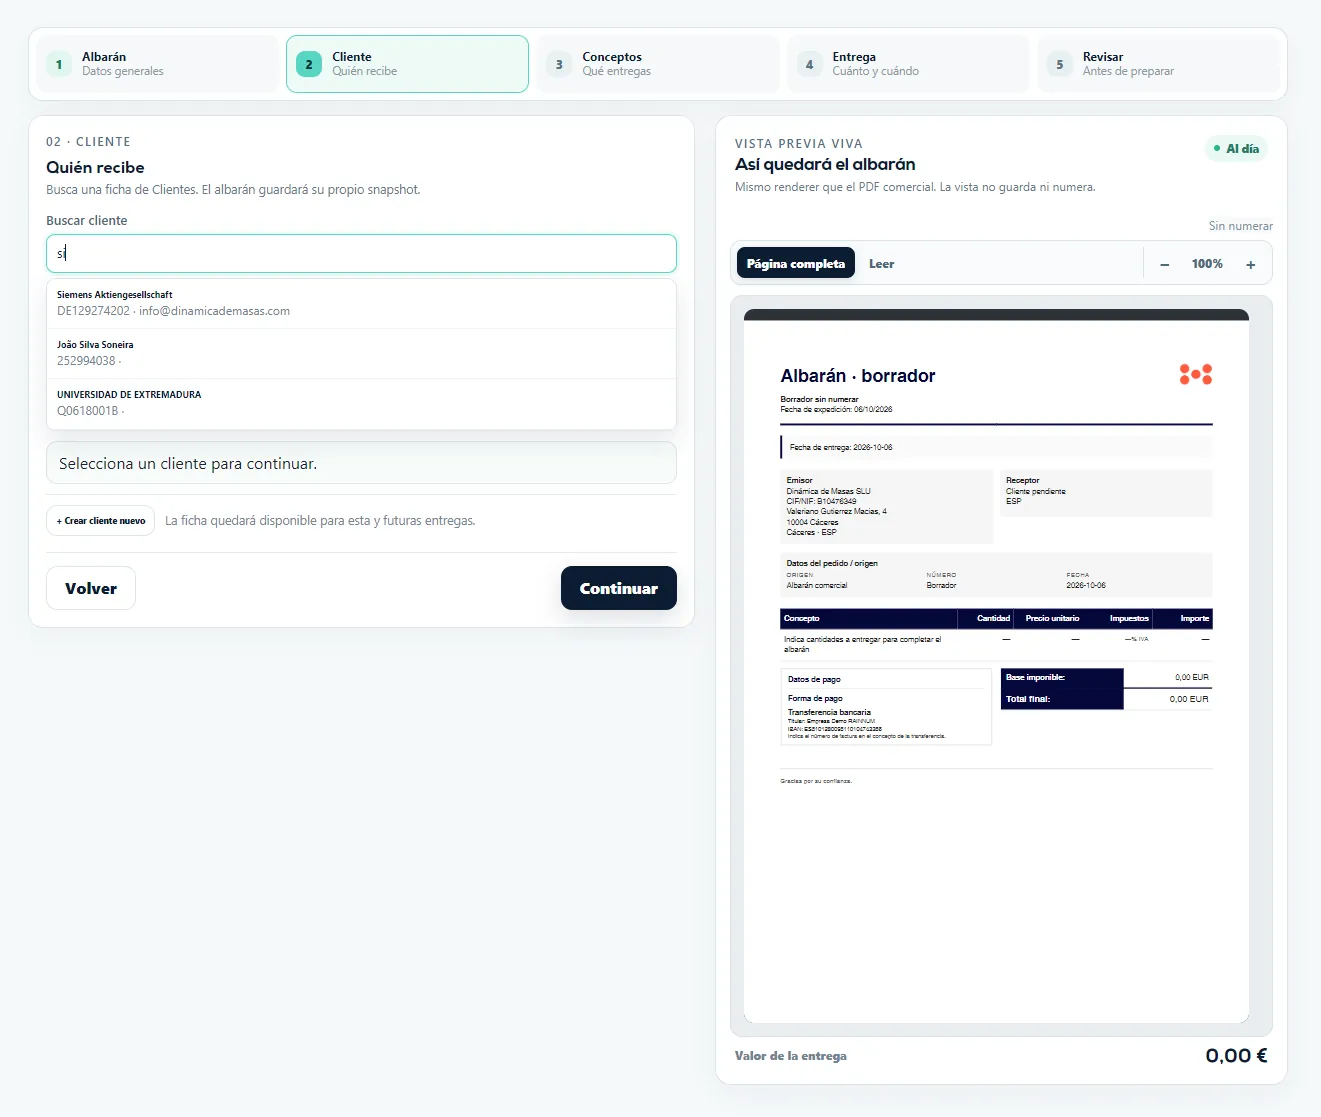The height and width of the screenshot is (1117, 1321).
Task: Click the Emisor block in preview
Action: 887,507
